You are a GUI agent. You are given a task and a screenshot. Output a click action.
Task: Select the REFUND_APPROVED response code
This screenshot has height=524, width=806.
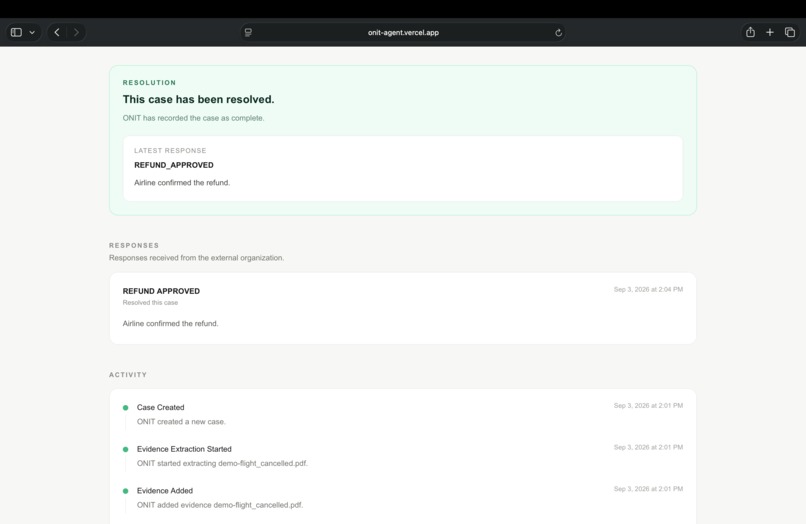(x=174, y=165)
